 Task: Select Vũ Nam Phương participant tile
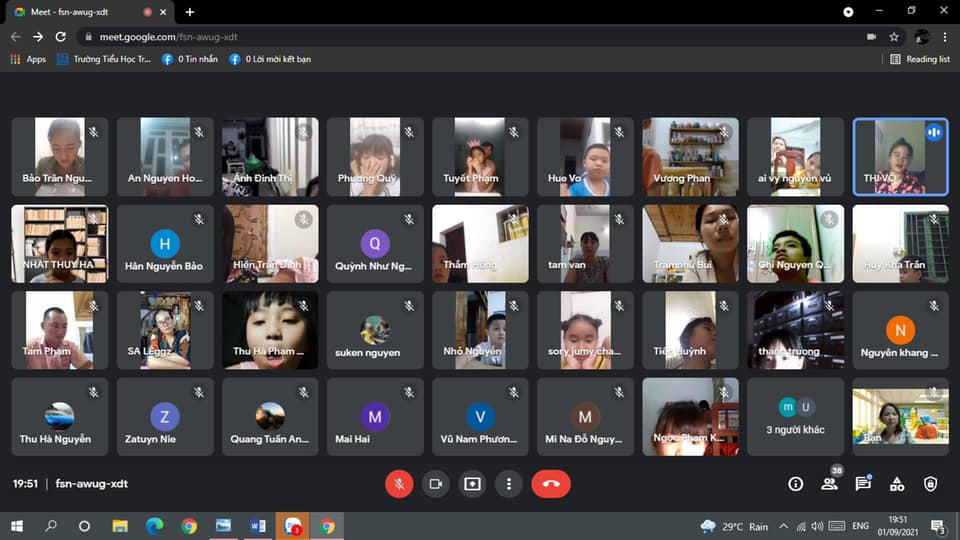pyautogui.click(x=480, y=416)
